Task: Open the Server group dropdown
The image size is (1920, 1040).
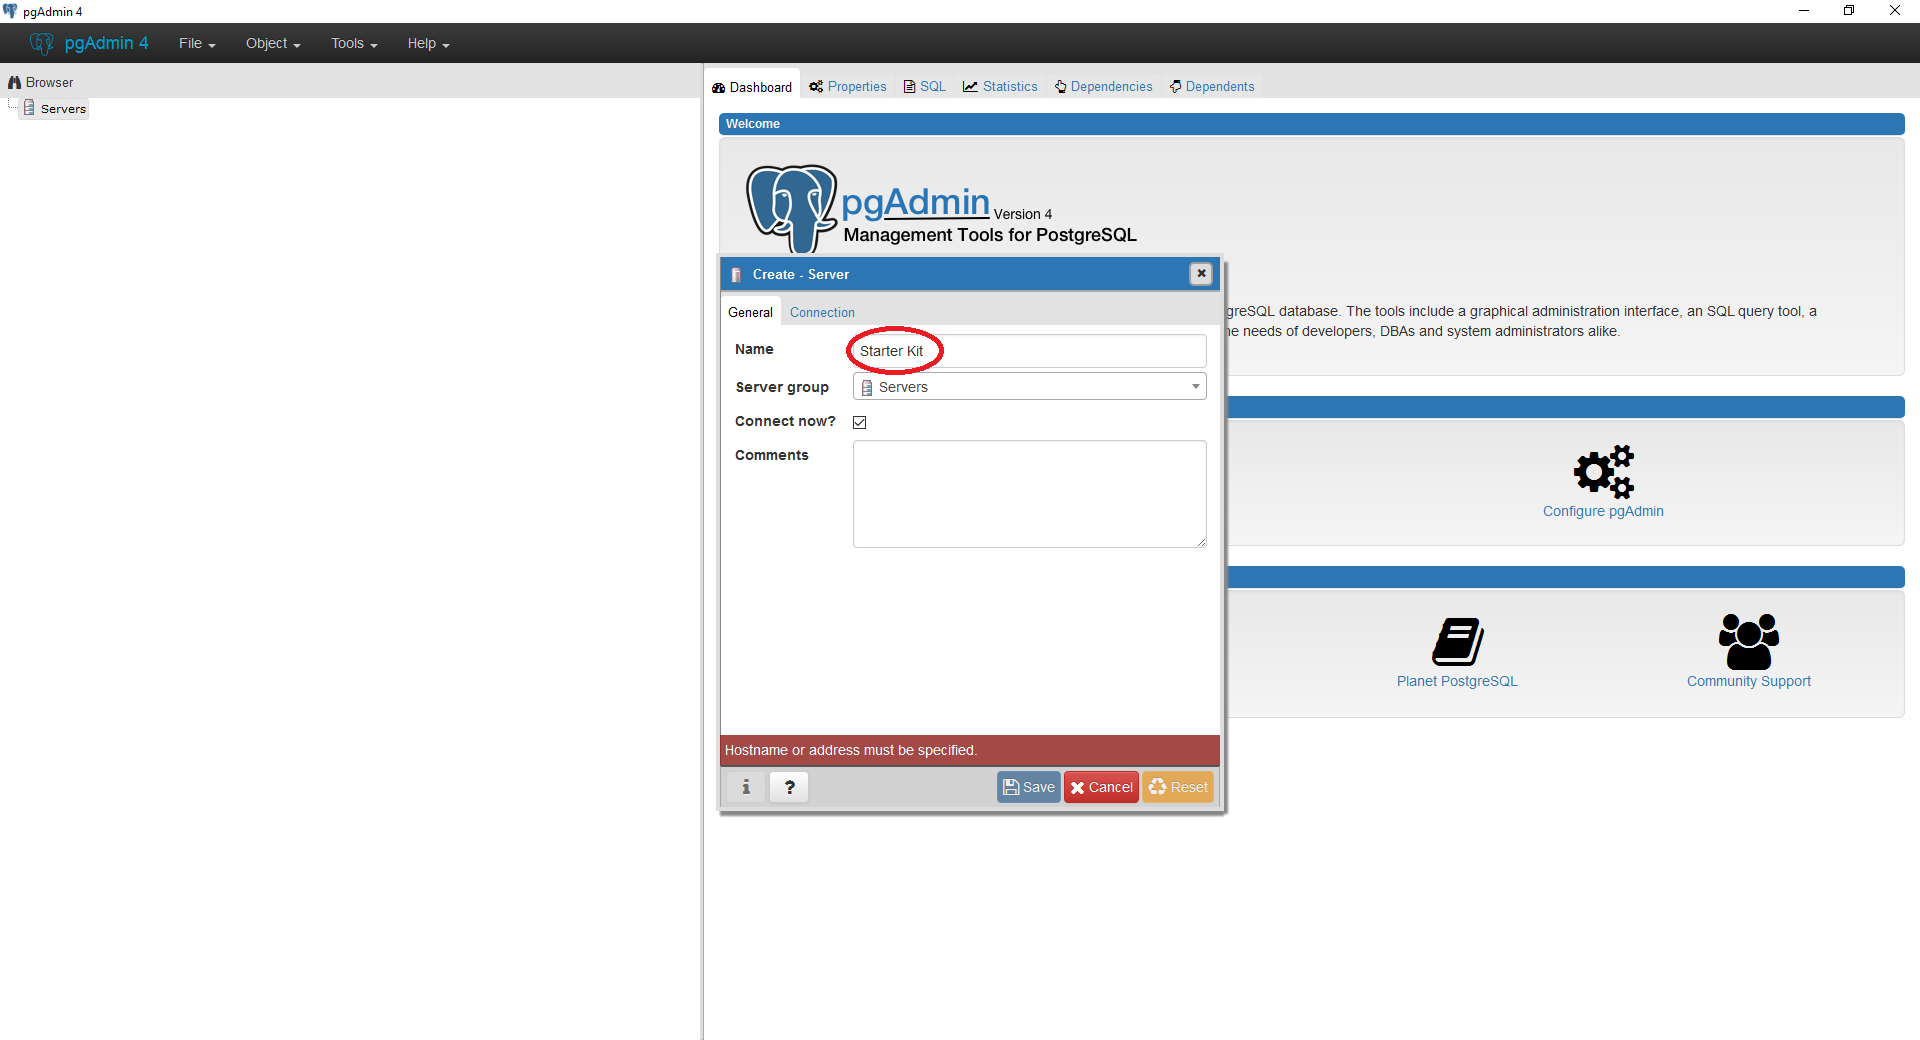Action: pos(1029,387)
